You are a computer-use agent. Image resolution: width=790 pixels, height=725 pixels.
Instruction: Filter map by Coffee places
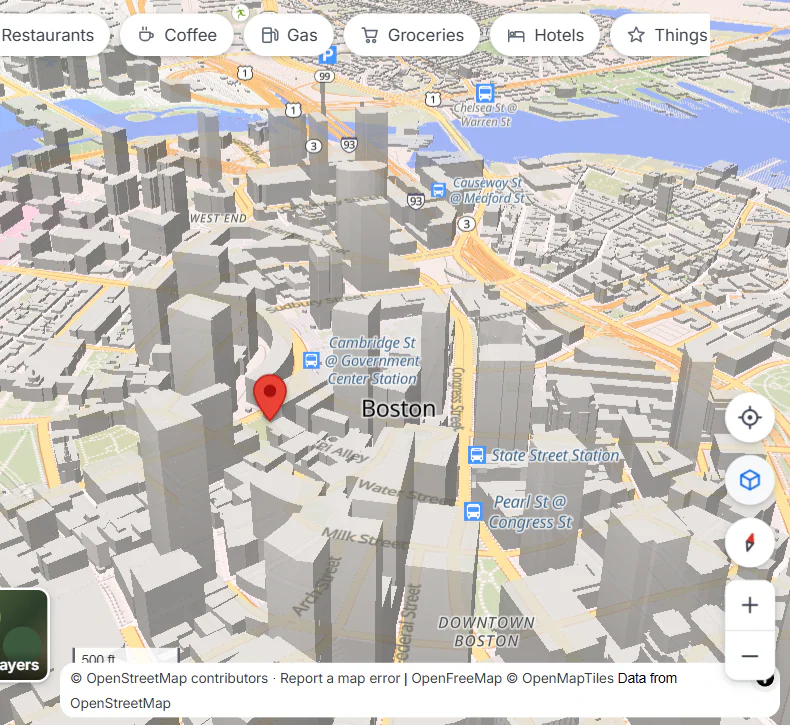point(177,35)
